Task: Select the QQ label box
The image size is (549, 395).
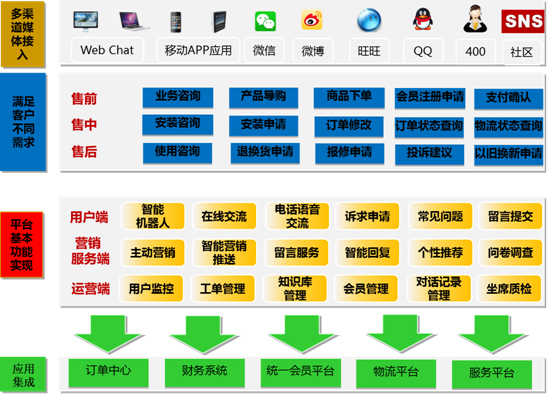Action: tap(423, 51)
